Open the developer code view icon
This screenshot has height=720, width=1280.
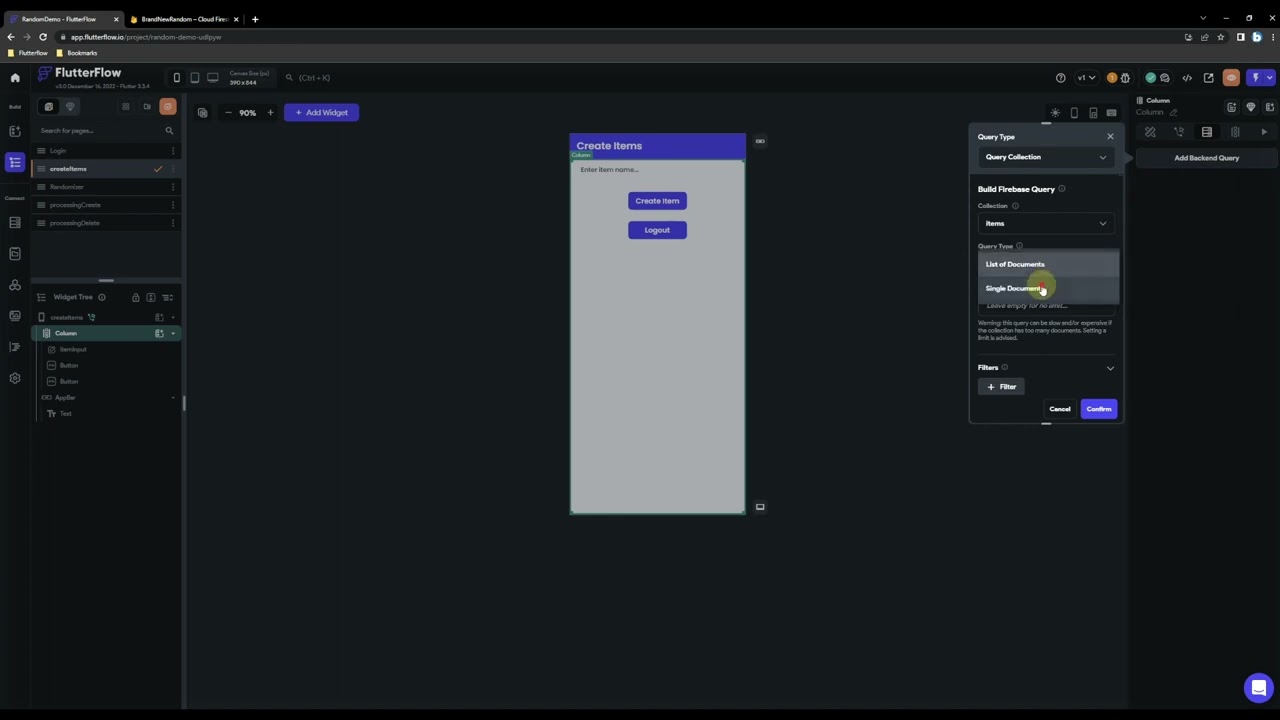coord(1187,77)
